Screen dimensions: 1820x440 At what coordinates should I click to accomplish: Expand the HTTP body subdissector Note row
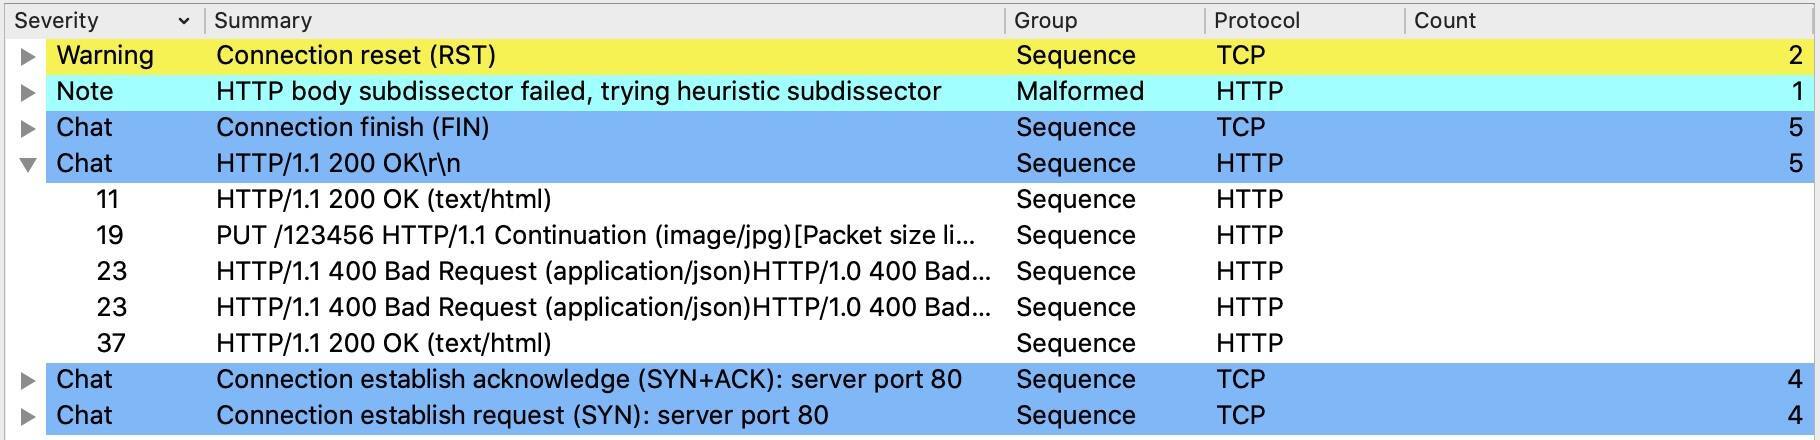pyautogui.click(x=28, y=92)
